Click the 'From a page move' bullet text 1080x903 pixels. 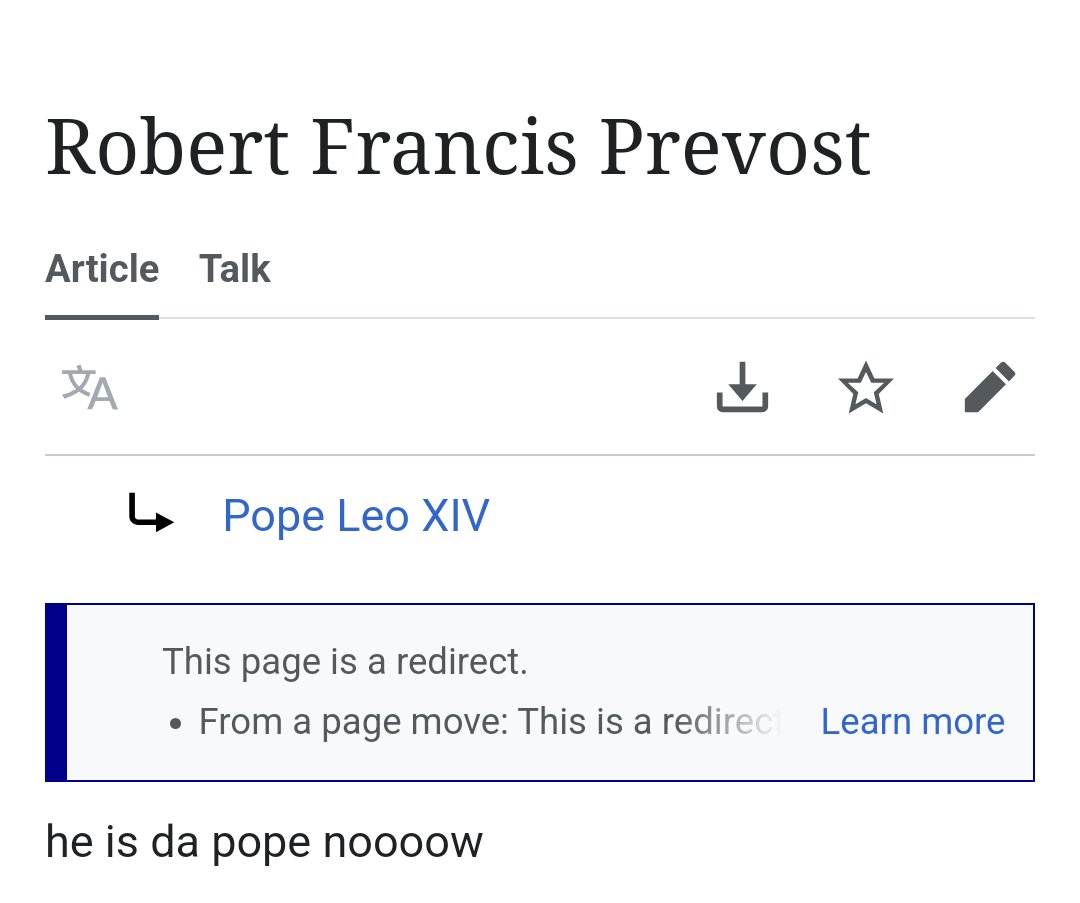pos(353,722)
